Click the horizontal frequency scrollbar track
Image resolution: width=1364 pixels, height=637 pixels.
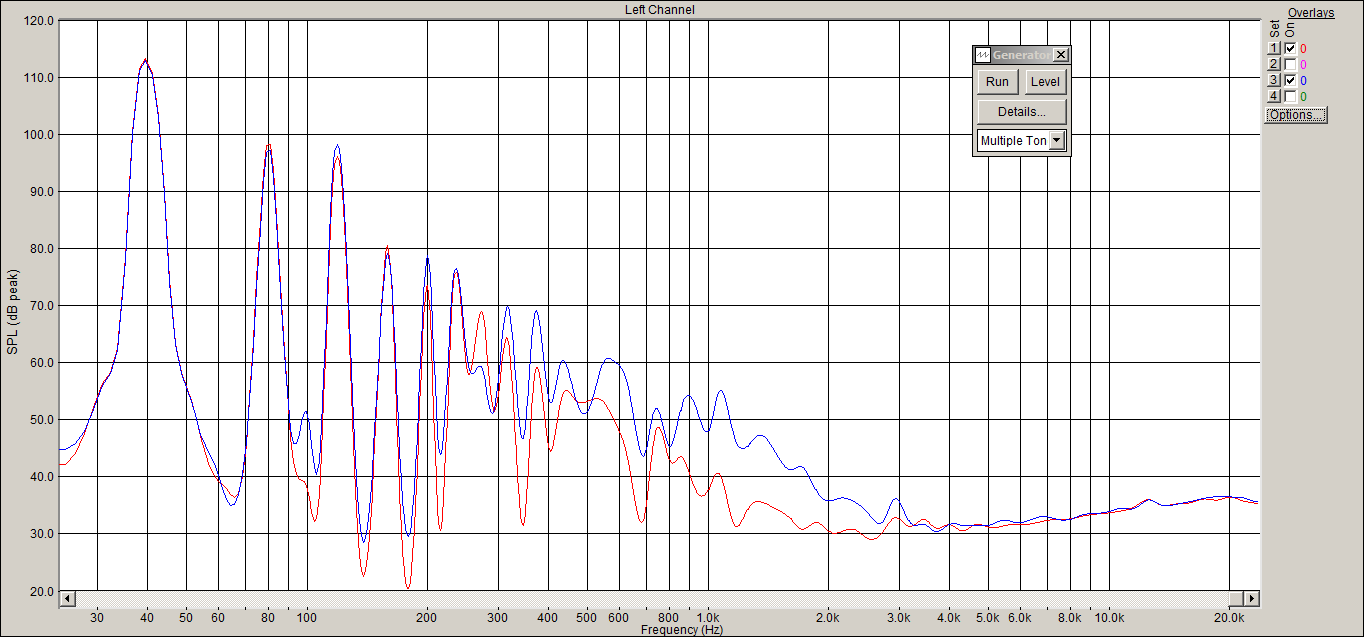click(x=660, y=598)
